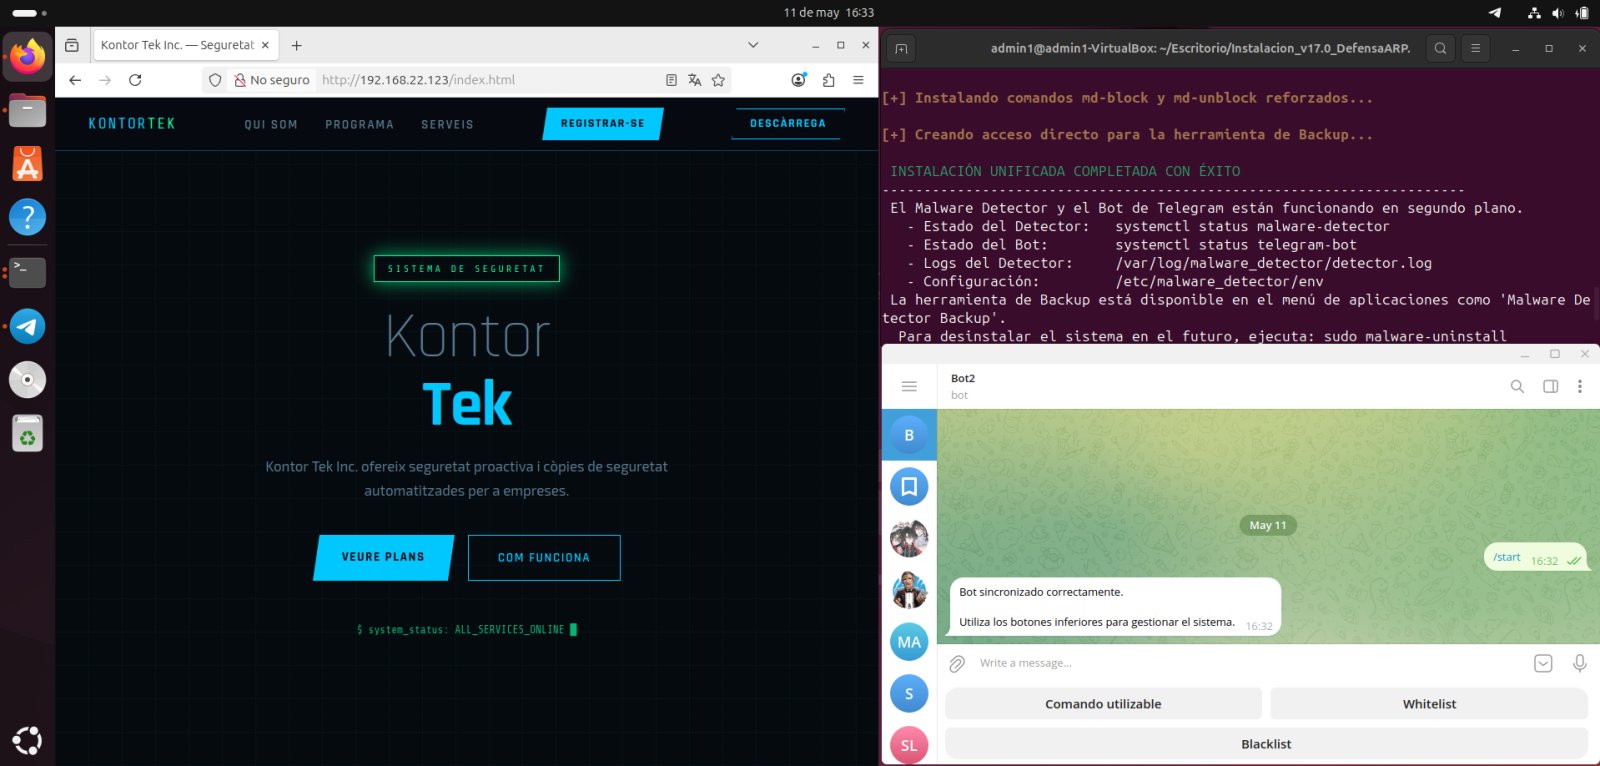Open Terminal from the dock
The width and height of the screenshot is (1600, 766).
[x=27, y=272]
